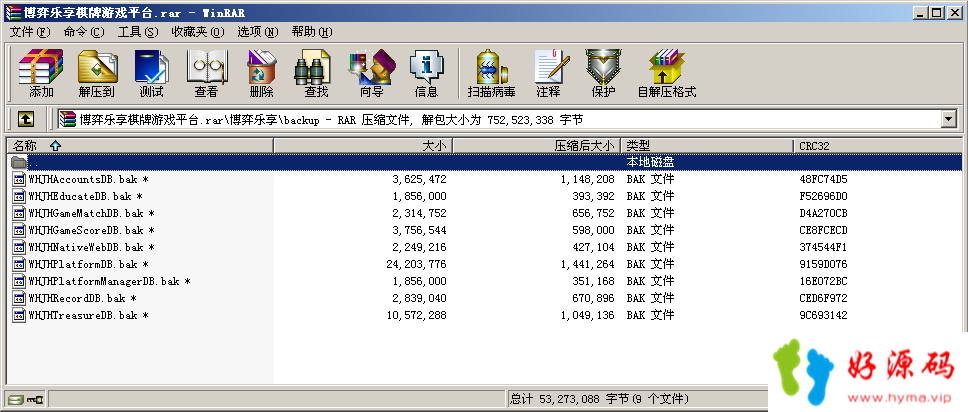The width and height of the screenshot is (968, 412).
Task: Sort by Type (类型) column header
Action: [x=706, y=146]
